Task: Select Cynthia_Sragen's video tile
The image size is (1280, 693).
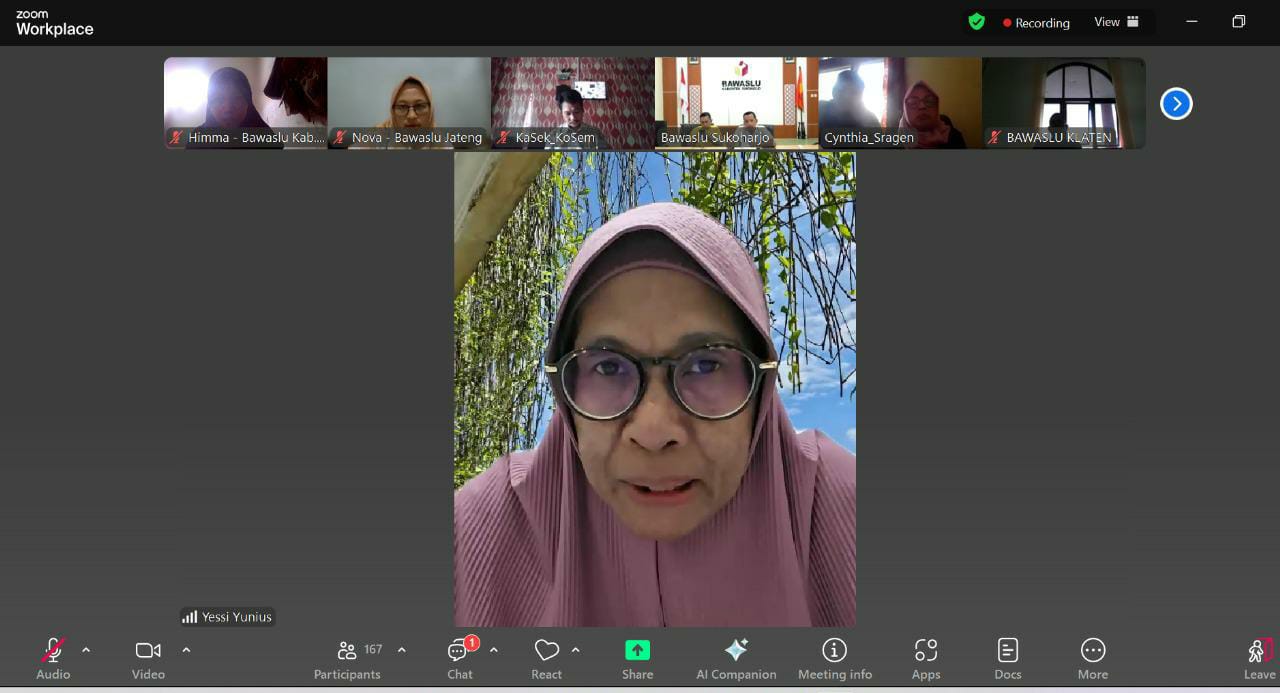Action: [899, 103]
